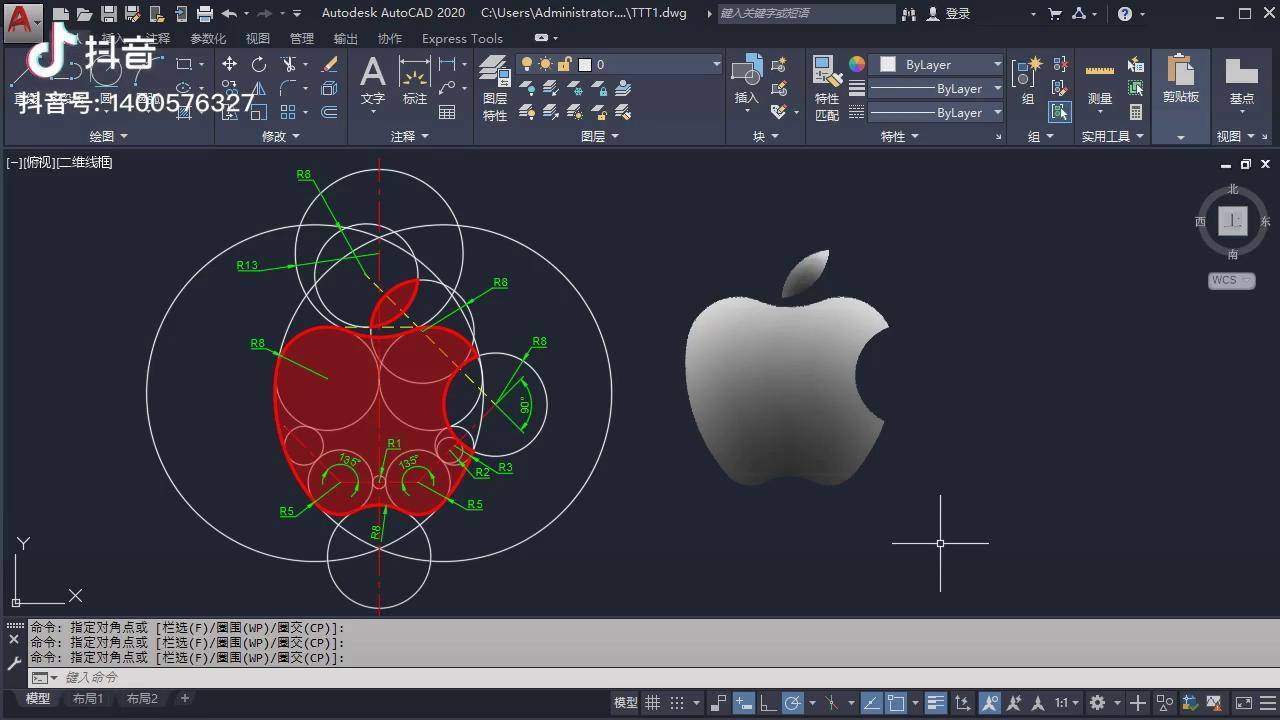Screen dimensions: 1280x720
Task: Click the WCS button near the ViewCube
Action: (1229, 281)
